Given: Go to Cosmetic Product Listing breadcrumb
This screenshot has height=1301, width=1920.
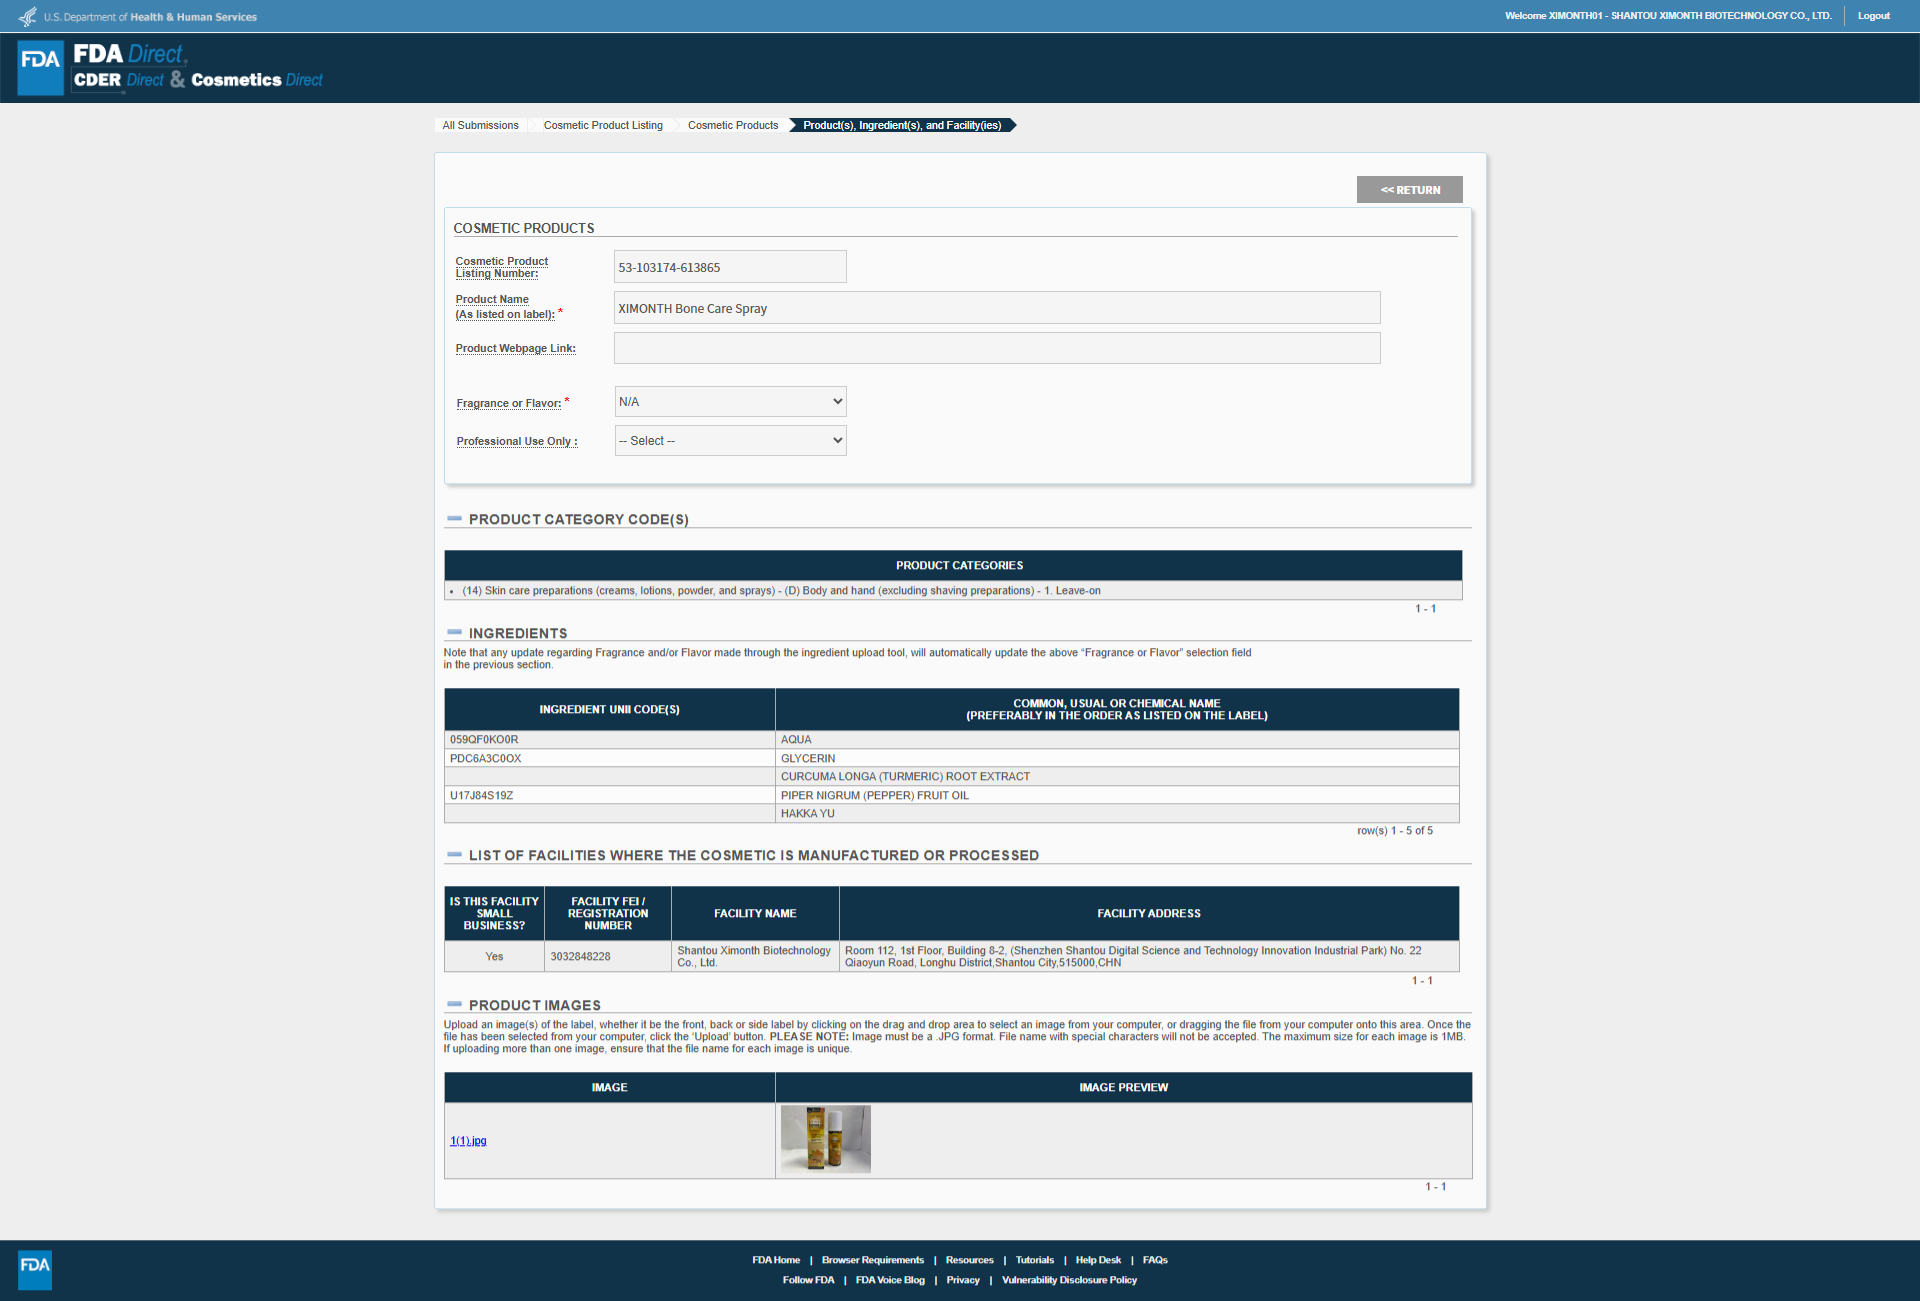Looking at the screenshot, I should click(603, 125).
